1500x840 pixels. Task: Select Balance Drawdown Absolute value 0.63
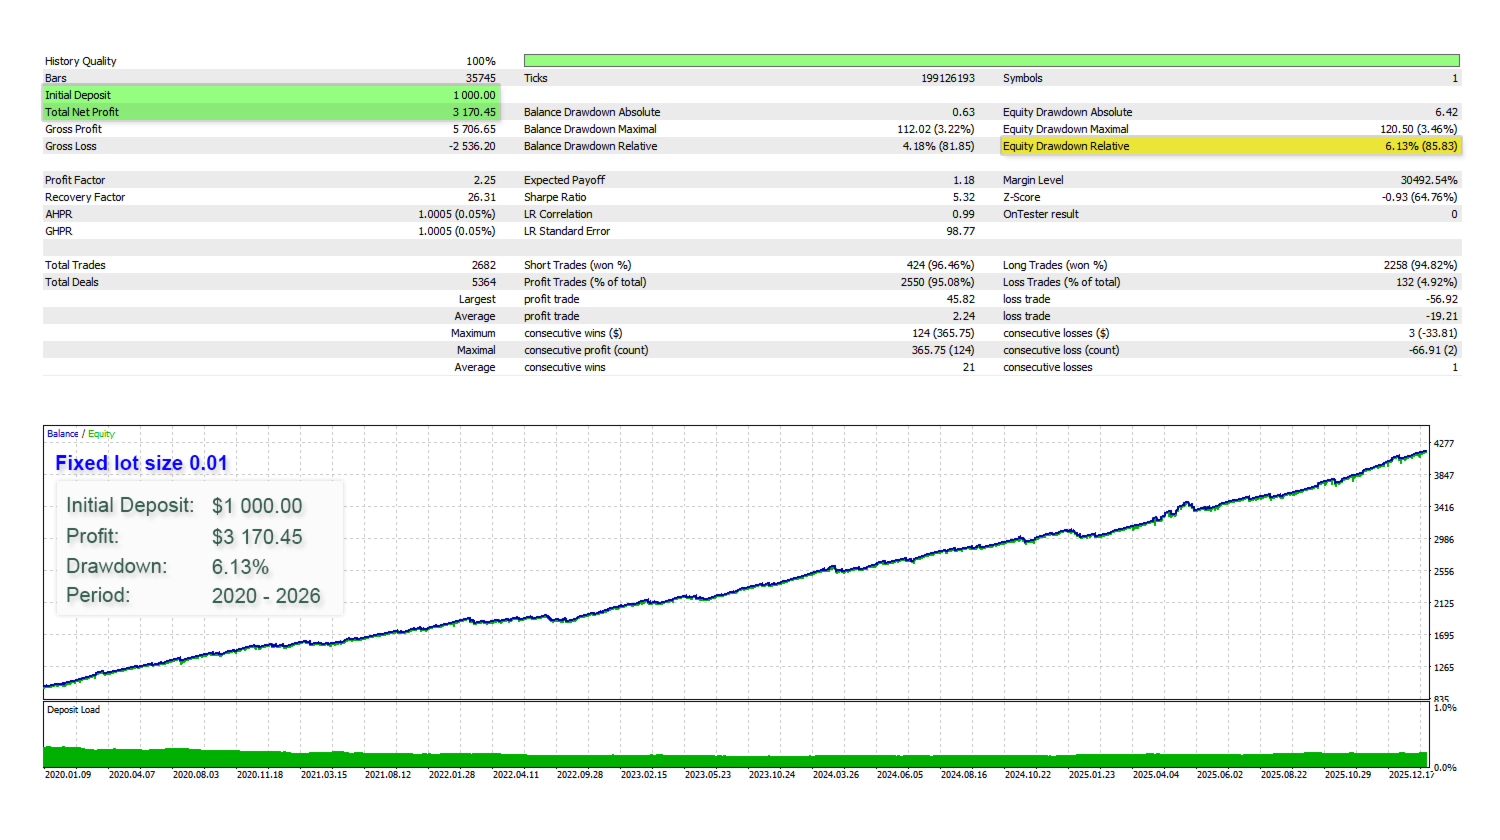click(x=963, y=112)
